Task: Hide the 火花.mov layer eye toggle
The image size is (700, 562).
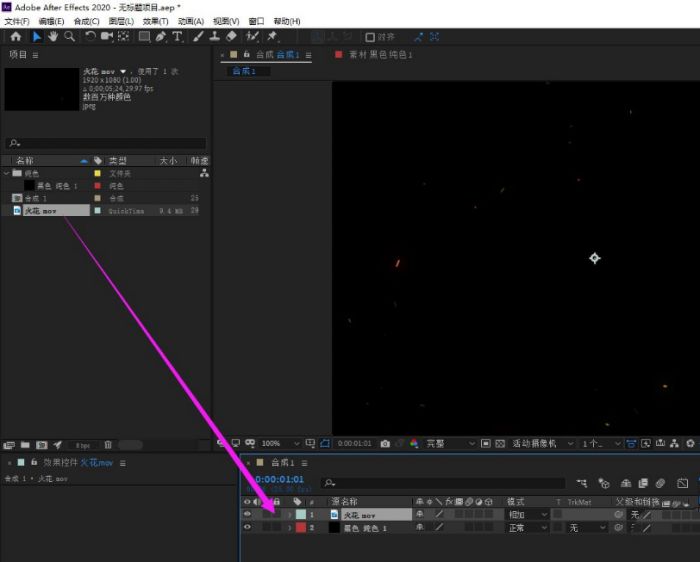Action: 247,514
